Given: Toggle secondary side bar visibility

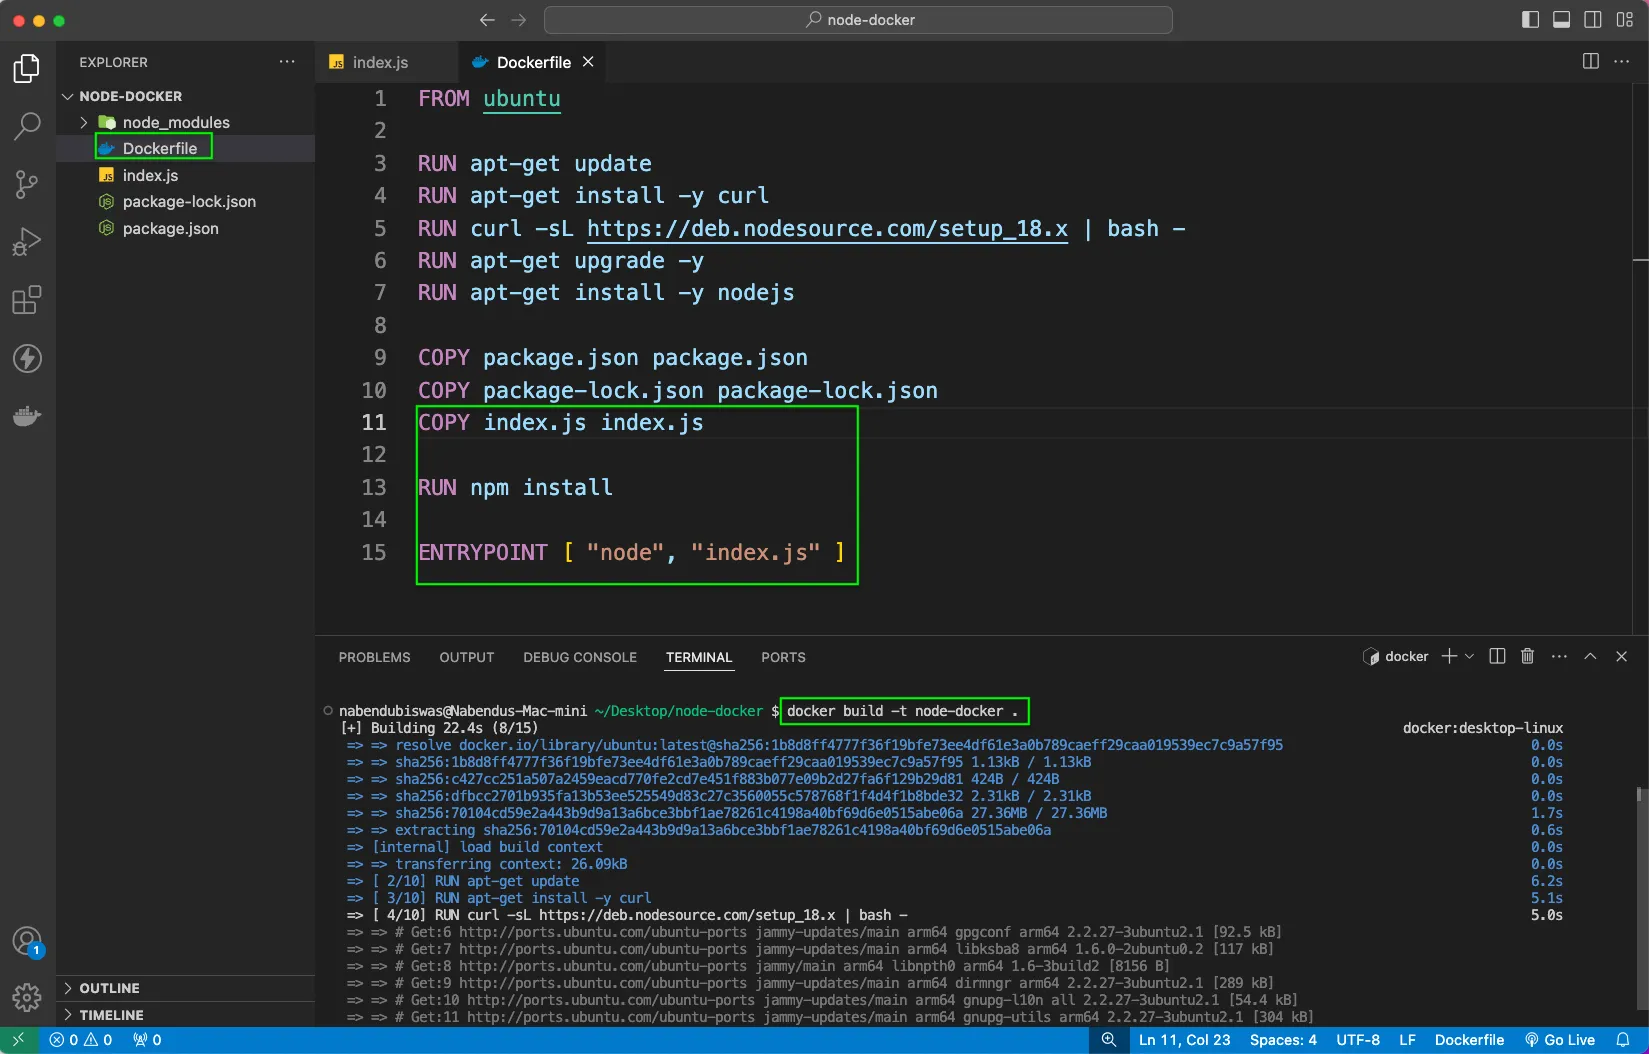Looking at the screenshot, I should coord(1593,20).
